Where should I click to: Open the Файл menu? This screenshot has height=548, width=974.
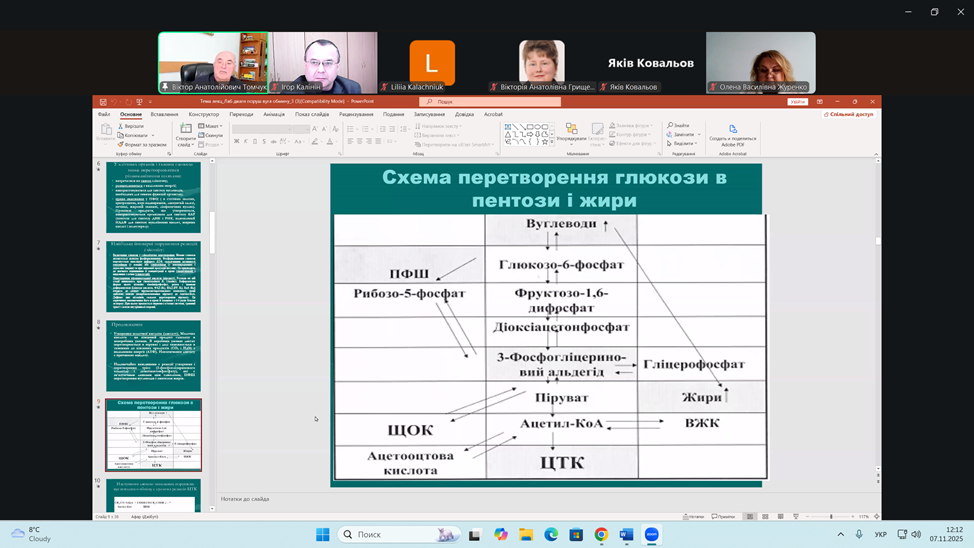[104, 114]
